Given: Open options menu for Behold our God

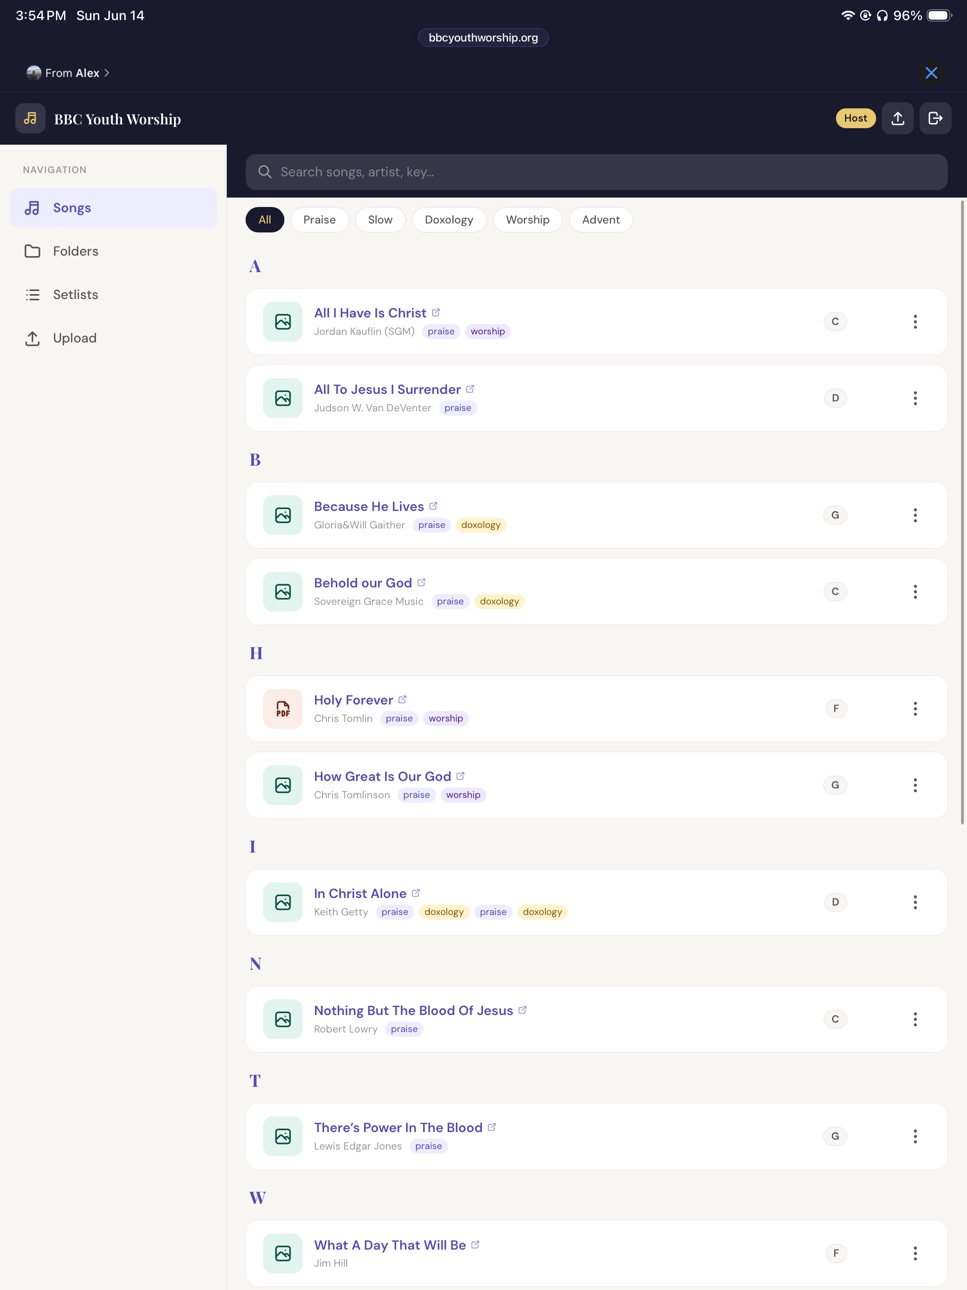Looking at the screenshot, I should point(915,592).
